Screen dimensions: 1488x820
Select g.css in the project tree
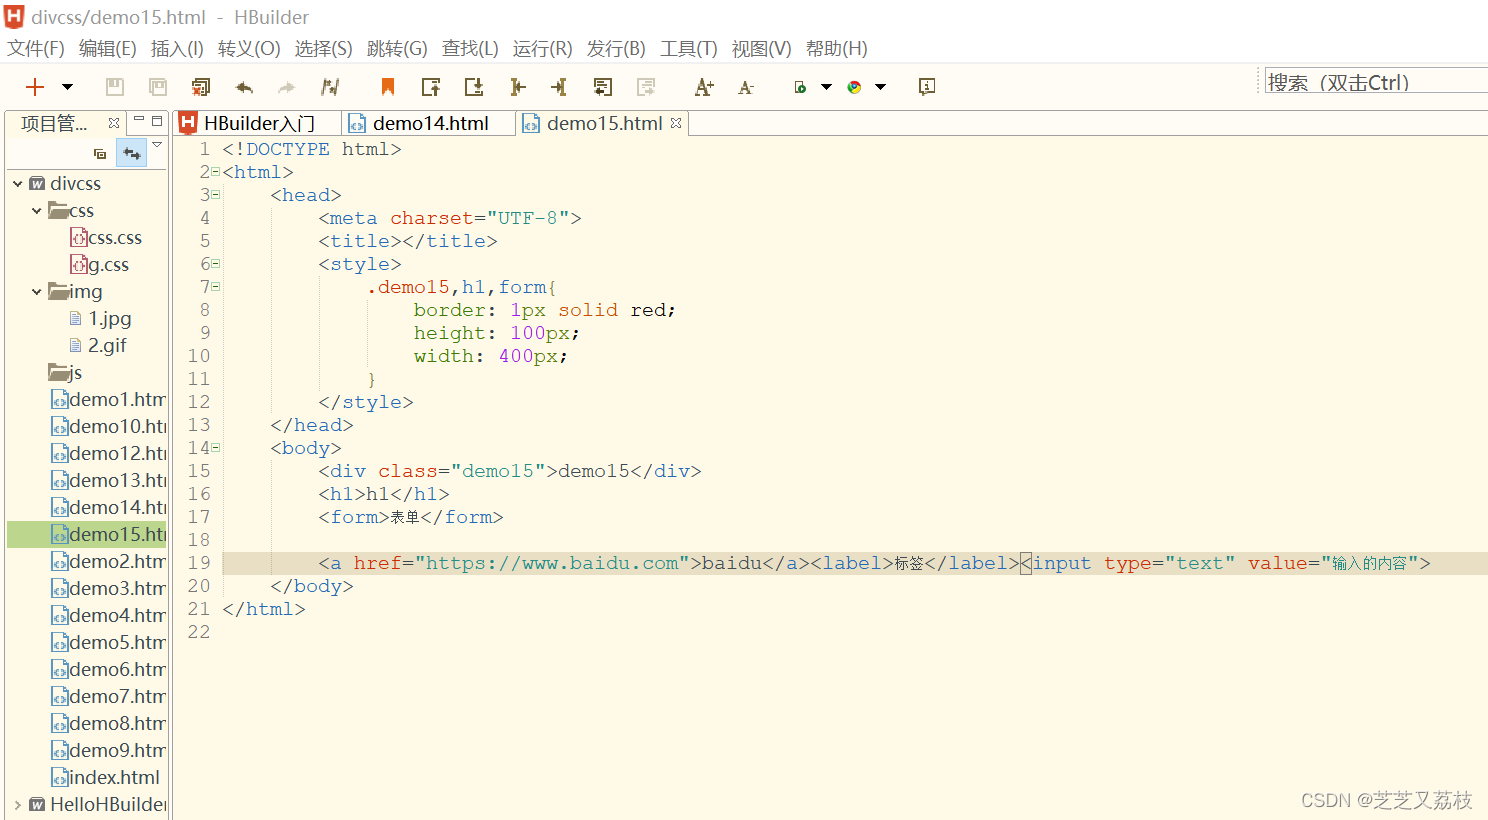(100, 265)
